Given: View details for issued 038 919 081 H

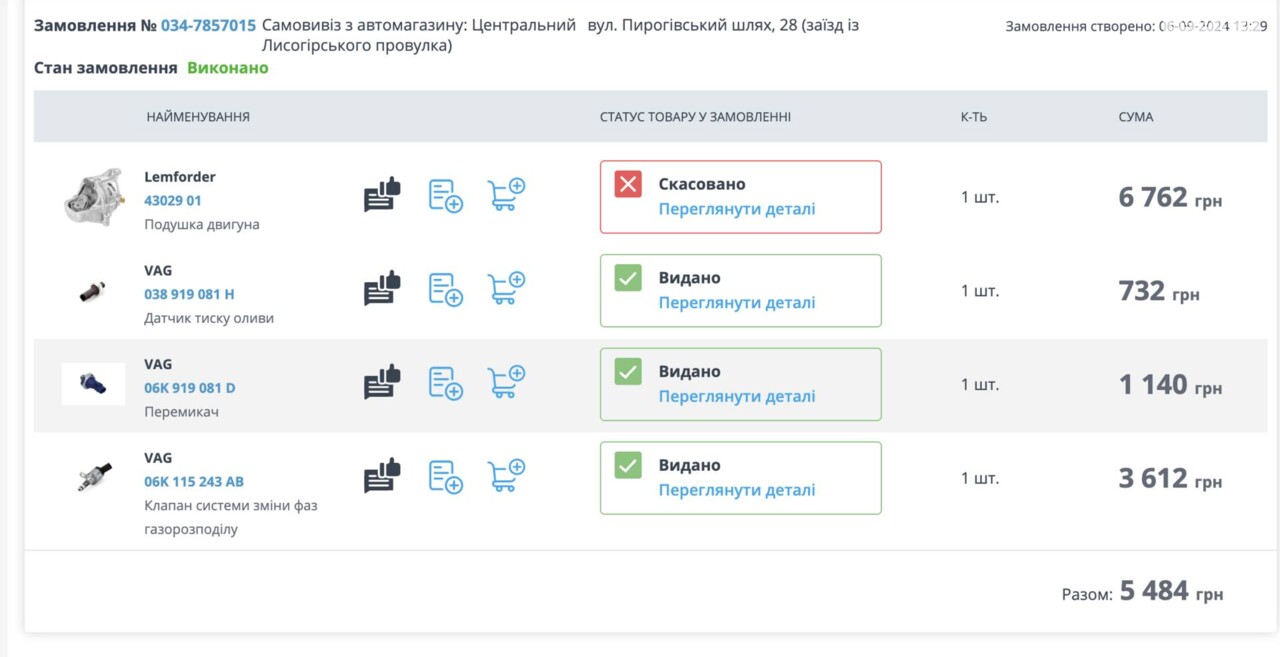Looking at the screenshot, I should tap(737, 303).
